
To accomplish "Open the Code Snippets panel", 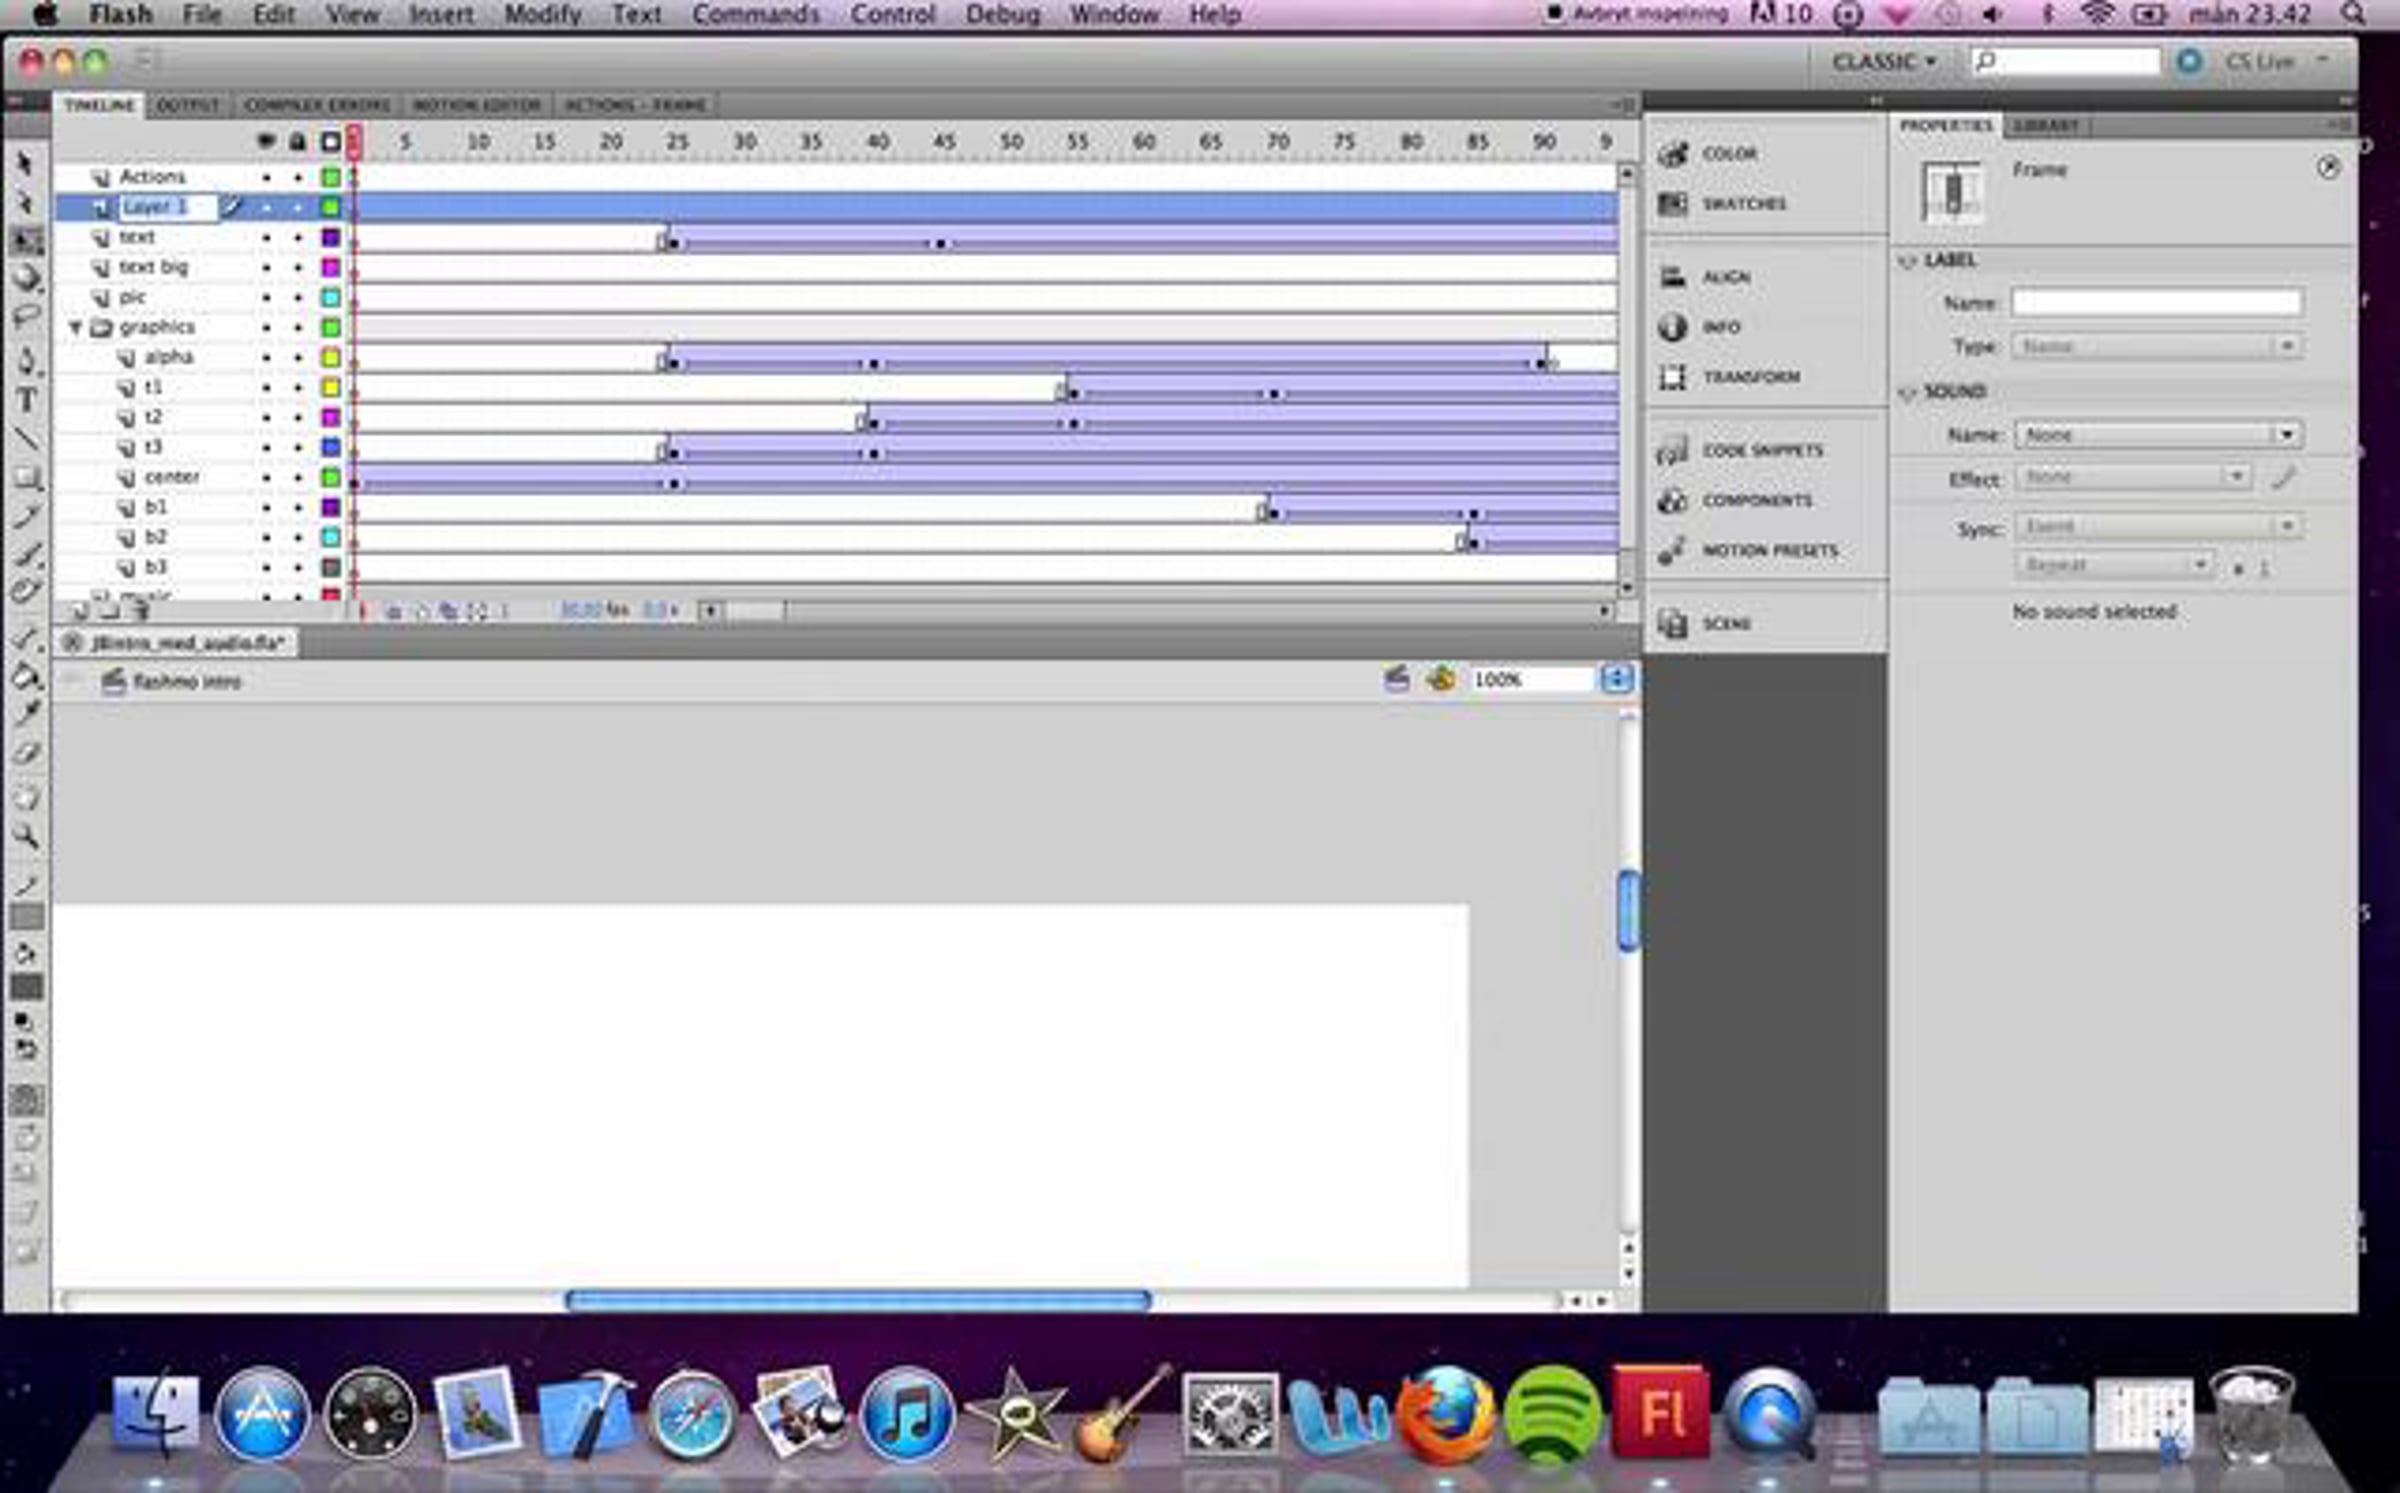I will [x=1762, y=451].
